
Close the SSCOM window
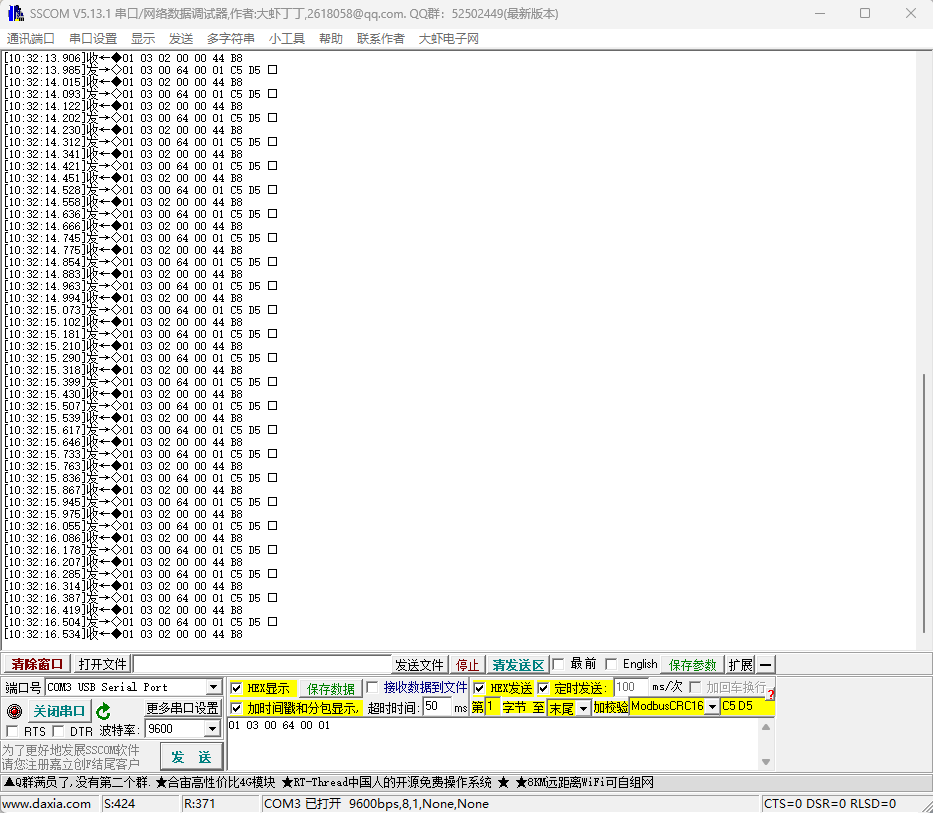[x=910, y=13]
